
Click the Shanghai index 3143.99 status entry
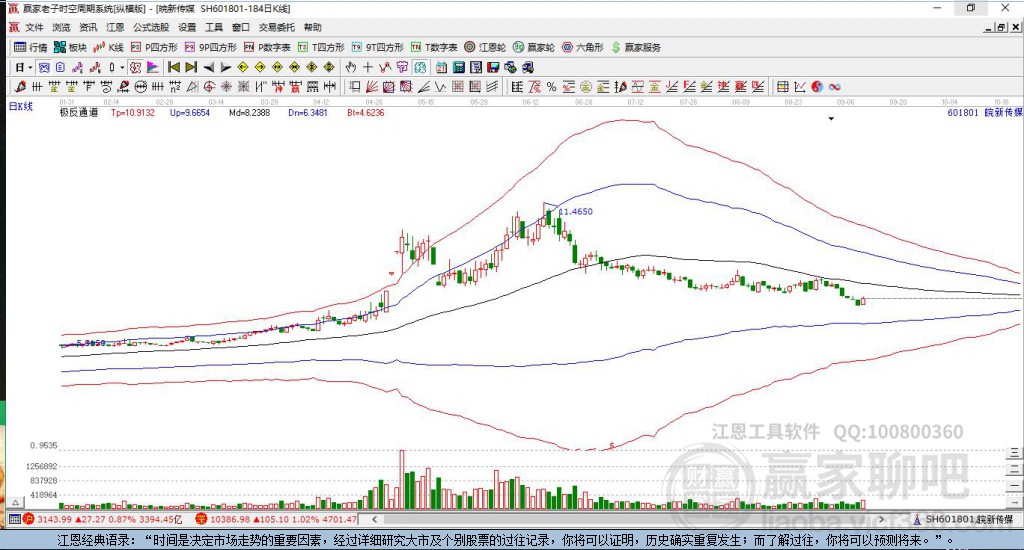[x=103, y=519]
